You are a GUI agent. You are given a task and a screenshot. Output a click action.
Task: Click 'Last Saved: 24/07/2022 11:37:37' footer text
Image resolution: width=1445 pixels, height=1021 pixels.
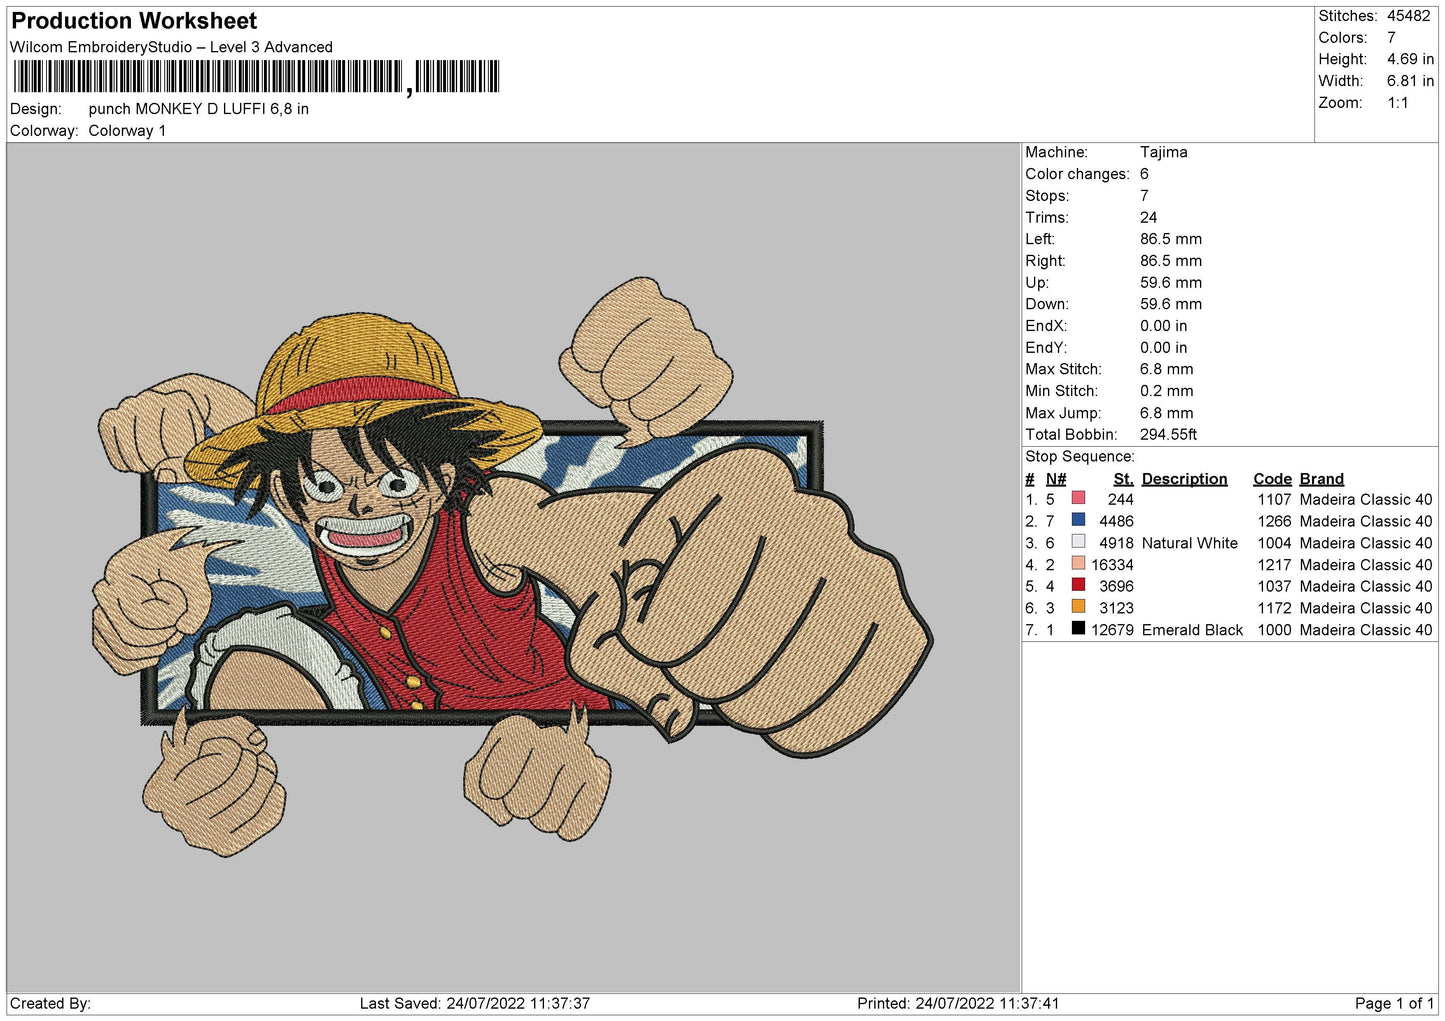point(475,1003)
